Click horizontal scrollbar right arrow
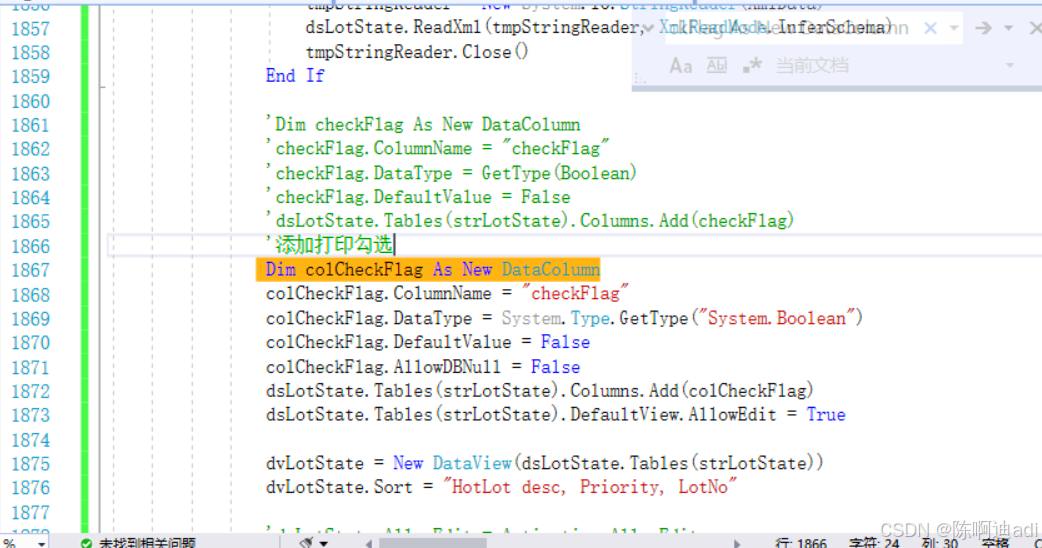This screenshot has height=548, width=1042. point(736,543)
